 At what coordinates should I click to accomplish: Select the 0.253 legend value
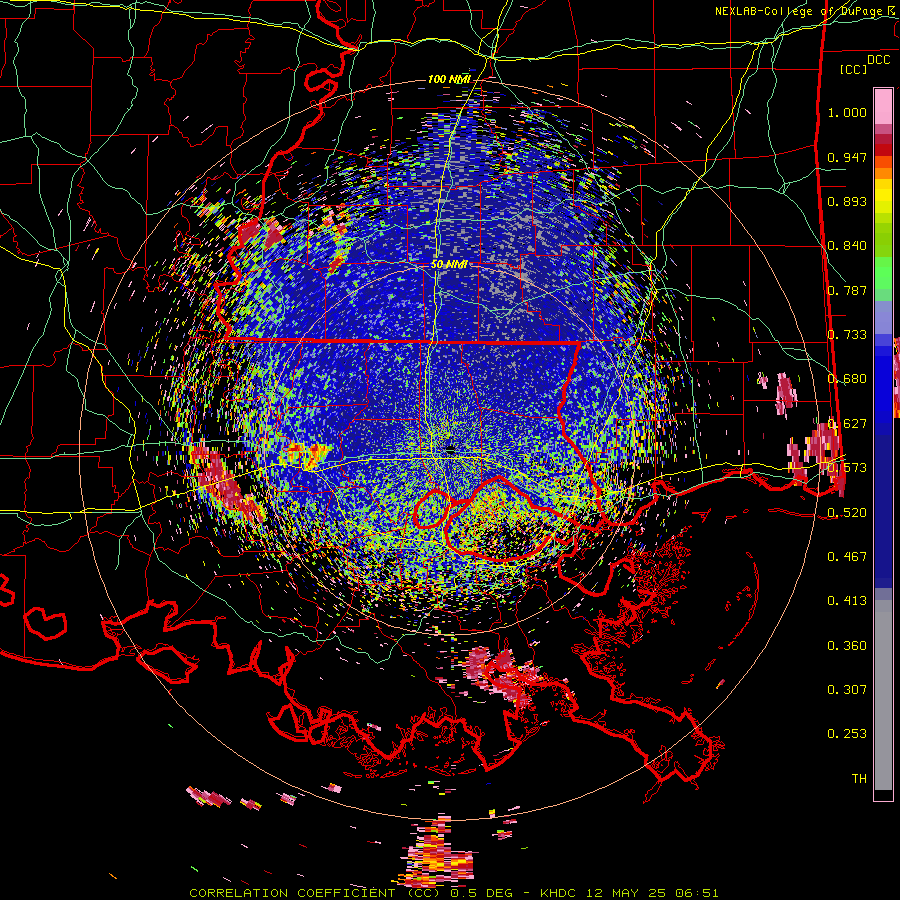(847, 734)
